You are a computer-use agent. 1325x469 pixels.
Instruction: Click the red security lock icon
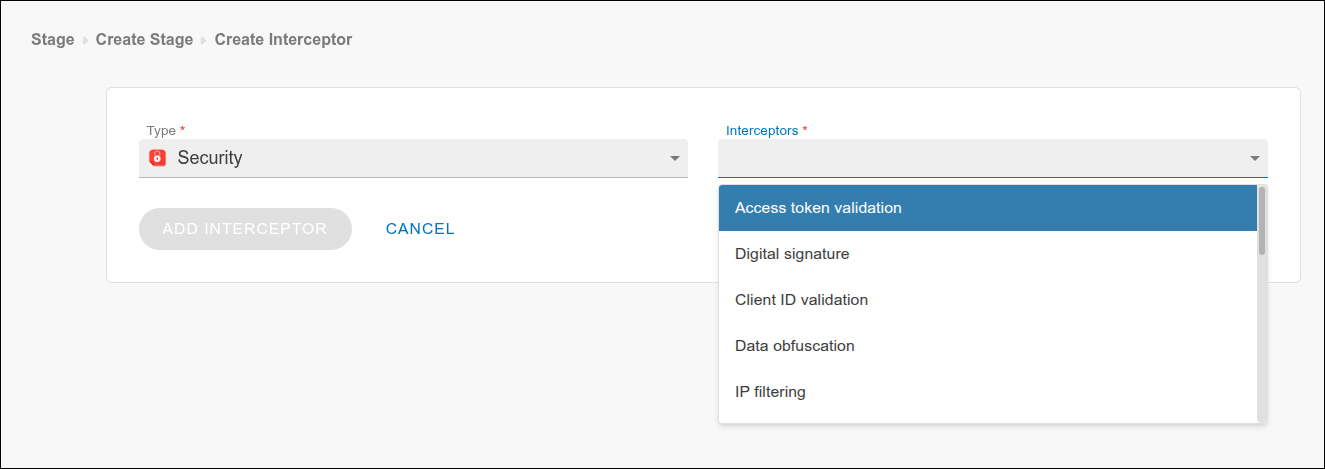(x=157, y=158)
